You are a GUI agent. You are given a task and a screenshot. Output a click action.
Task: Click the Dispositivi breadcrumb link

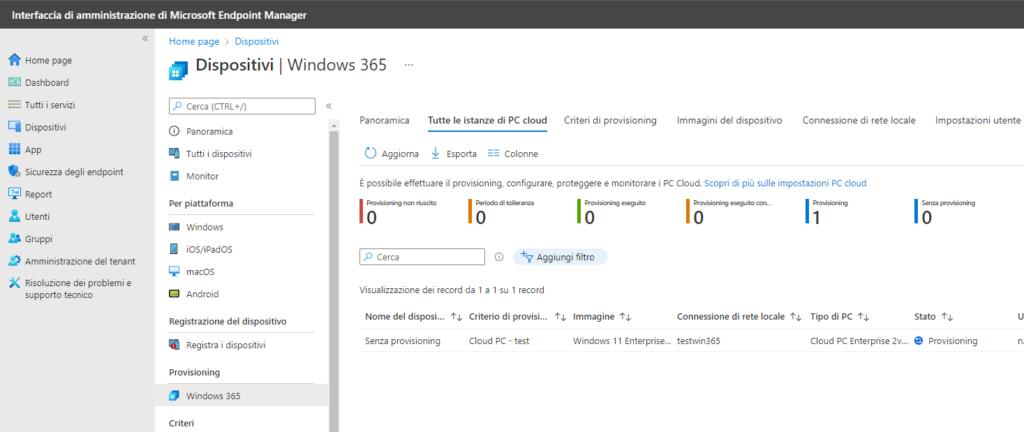tap(257, 41)
